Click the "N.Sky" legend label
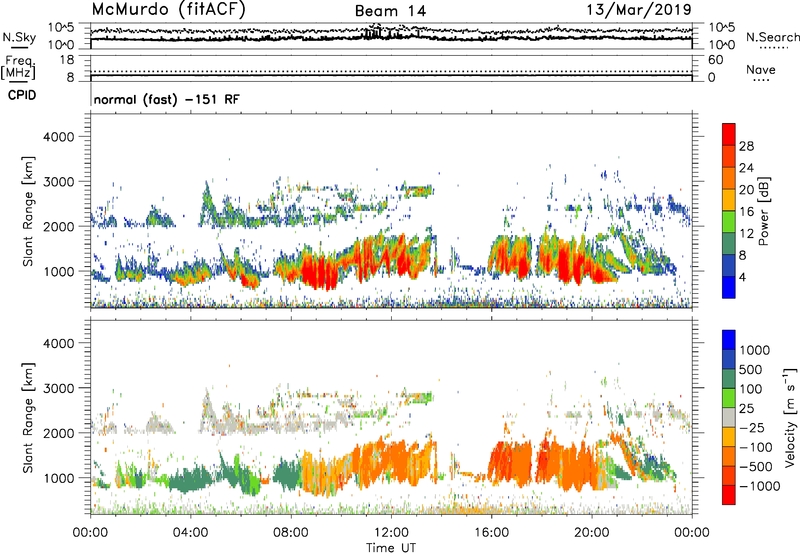800x554 pixels. [19, 37]
